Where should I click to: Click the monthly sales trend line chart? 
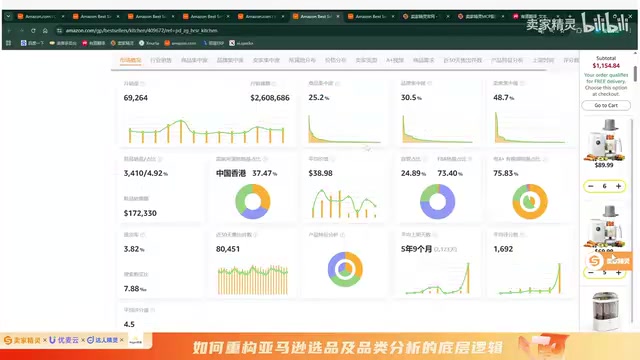(x=206, y=131)
